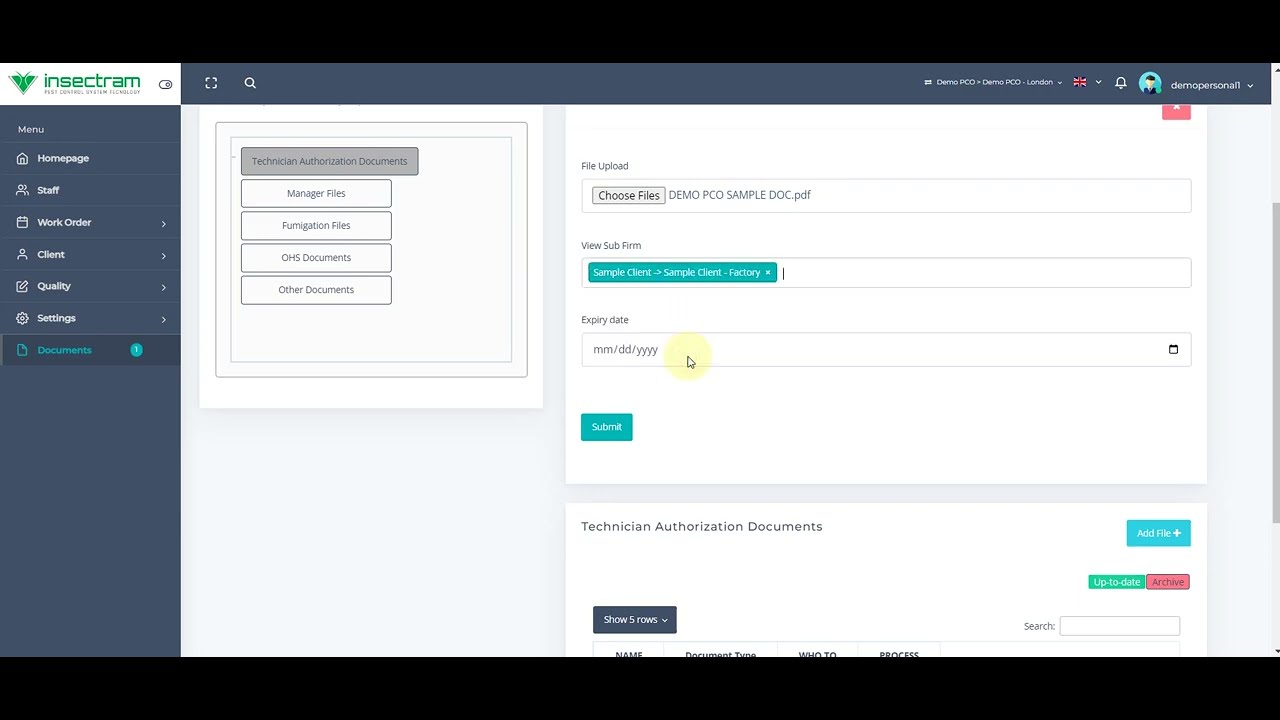
Task: Remove the Sample Client - Factory tag
Action: 768,272
